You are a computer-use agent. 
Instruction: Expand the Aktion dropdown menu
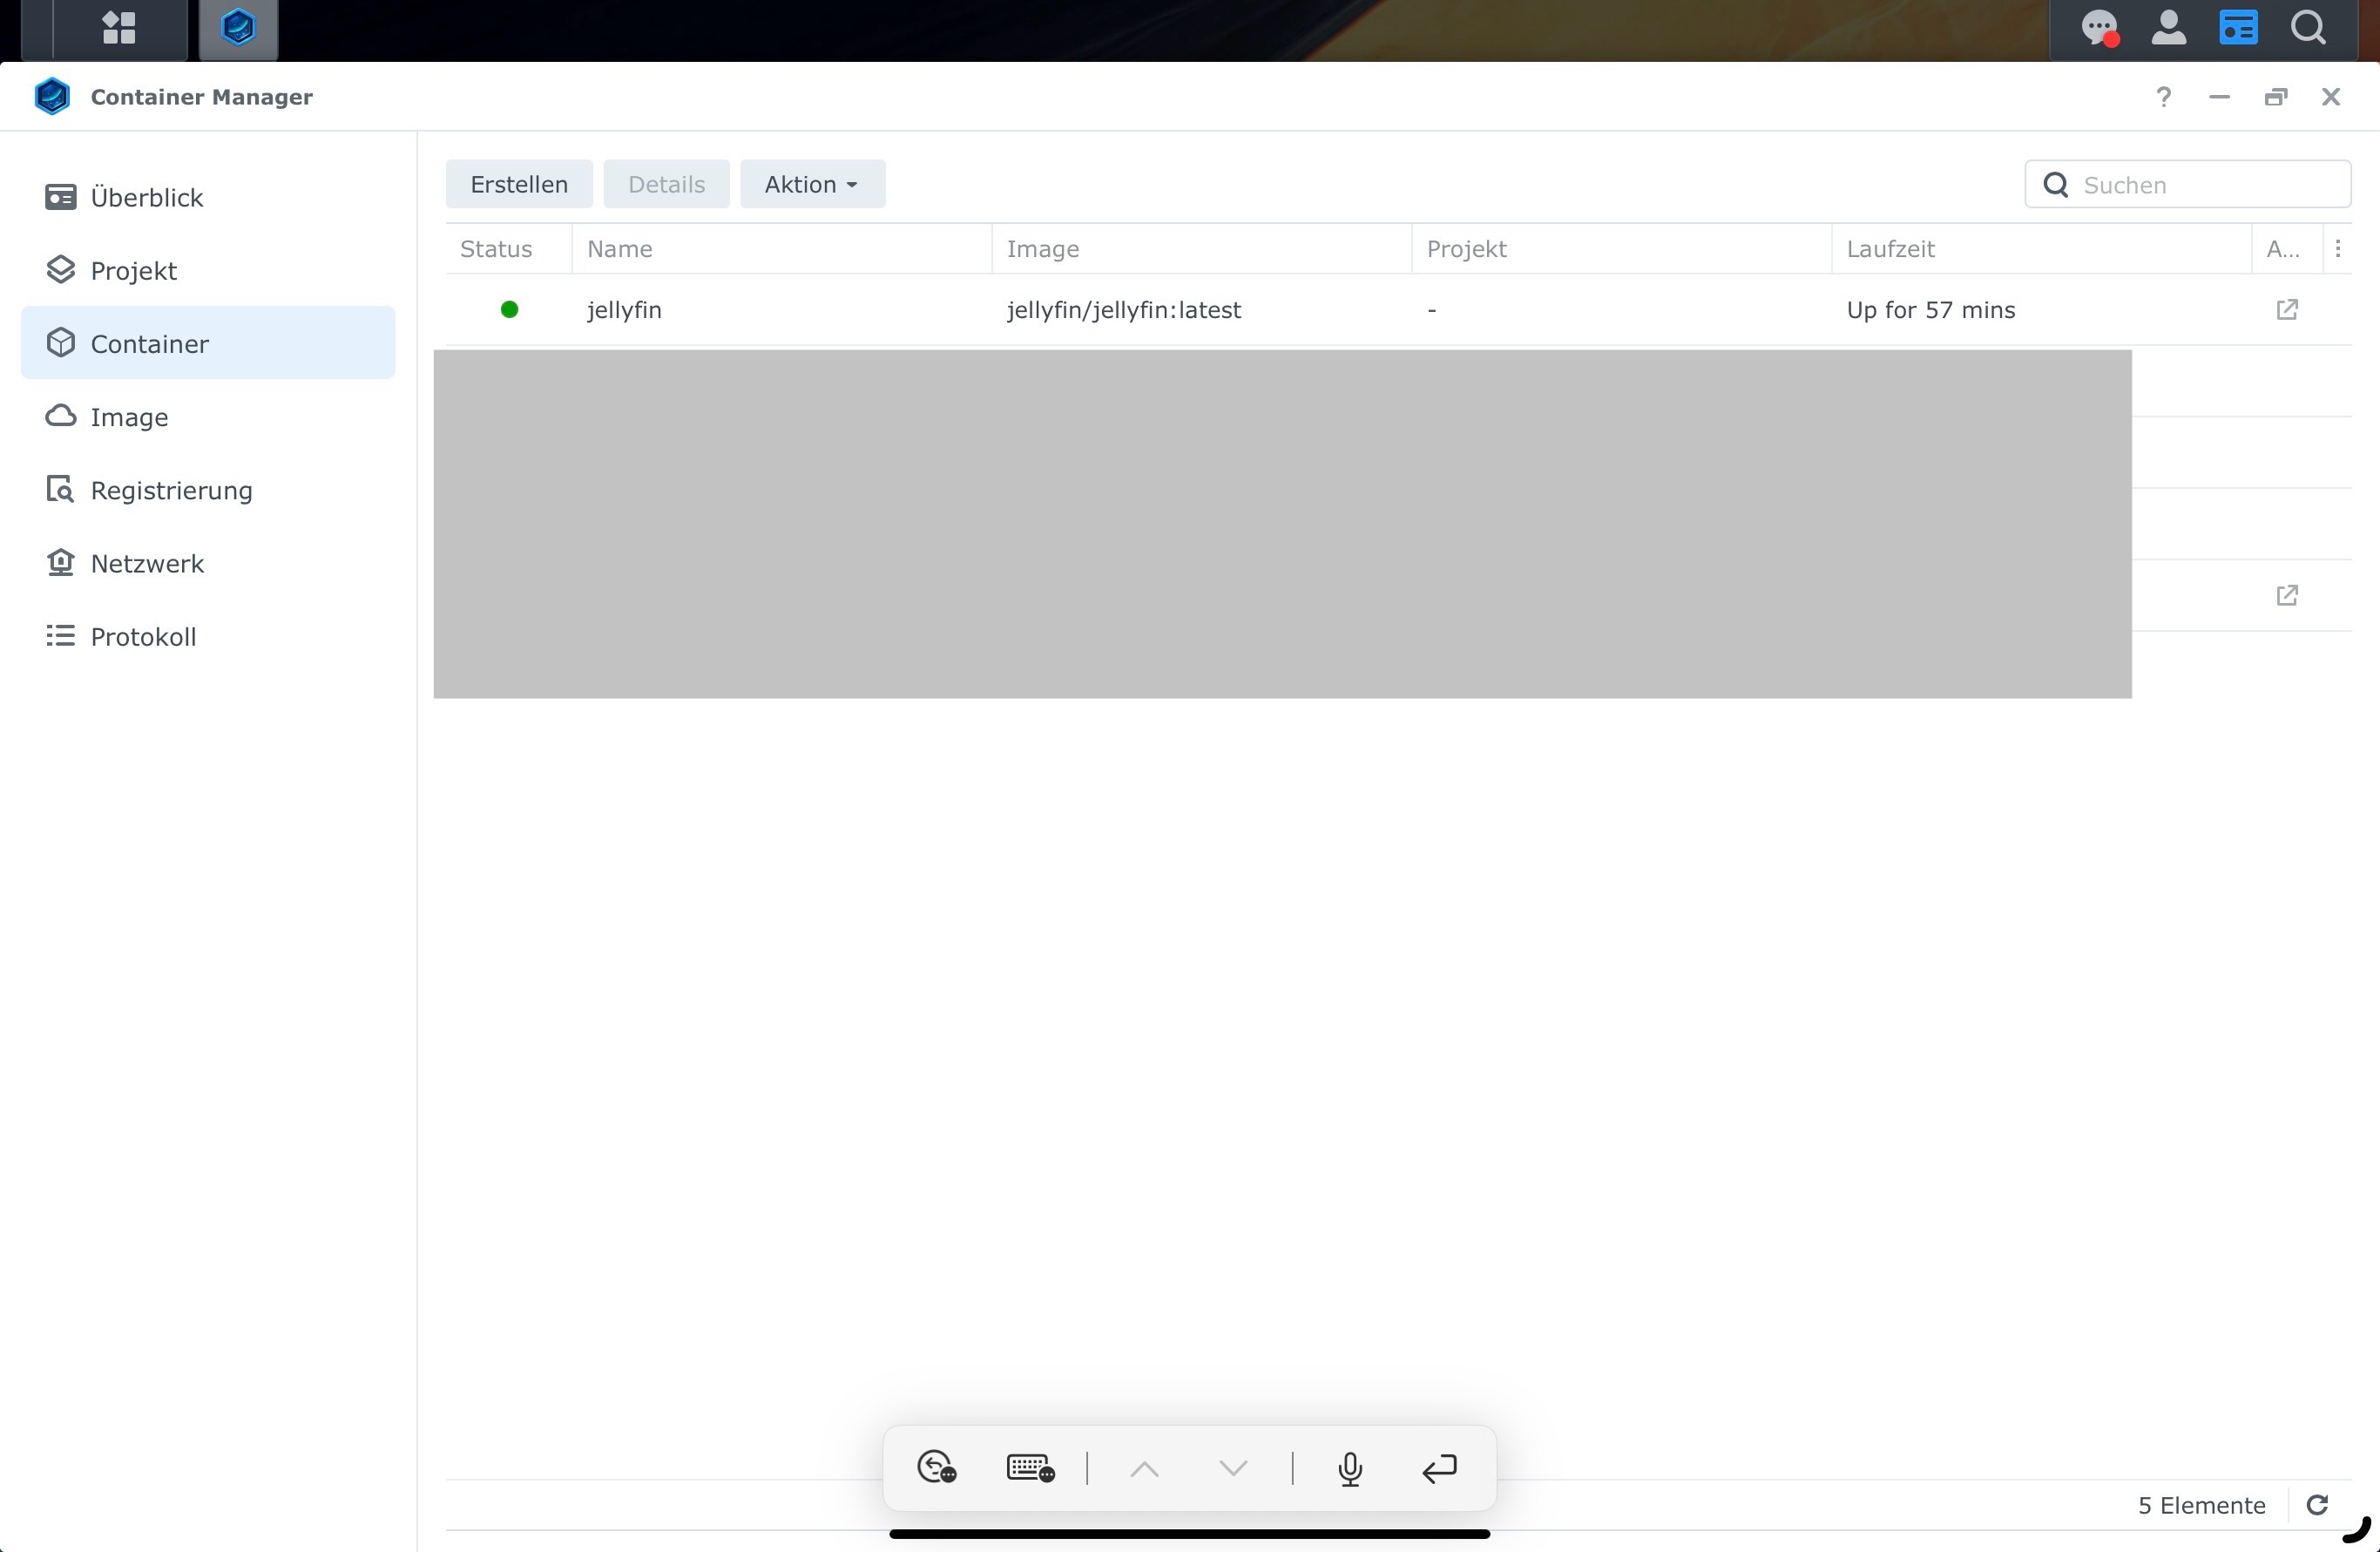[812, 185]
